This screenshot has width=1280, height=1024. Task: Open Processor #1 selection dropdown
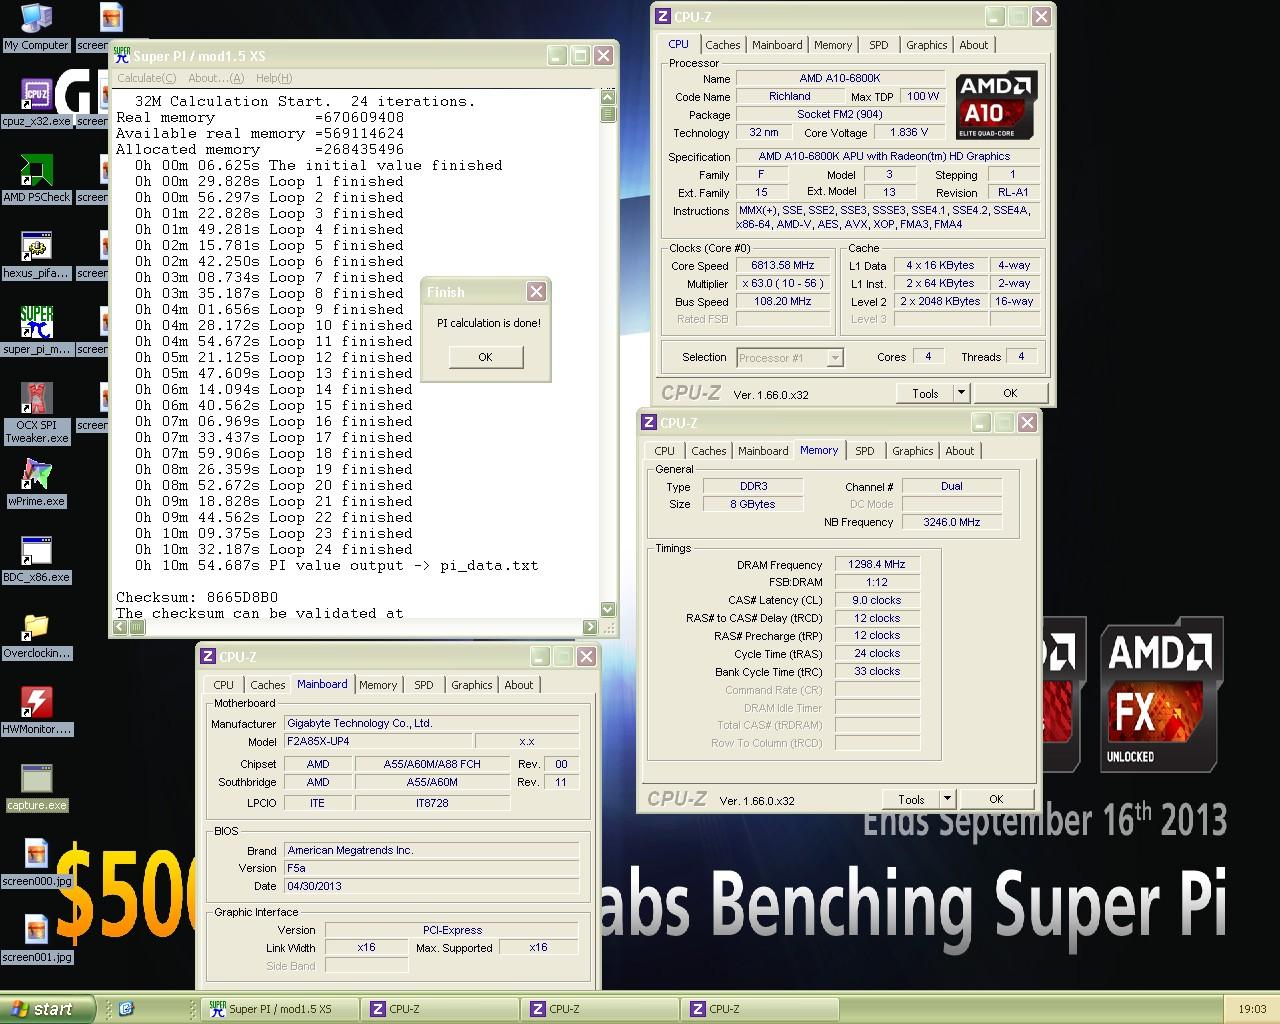(790, 357)
